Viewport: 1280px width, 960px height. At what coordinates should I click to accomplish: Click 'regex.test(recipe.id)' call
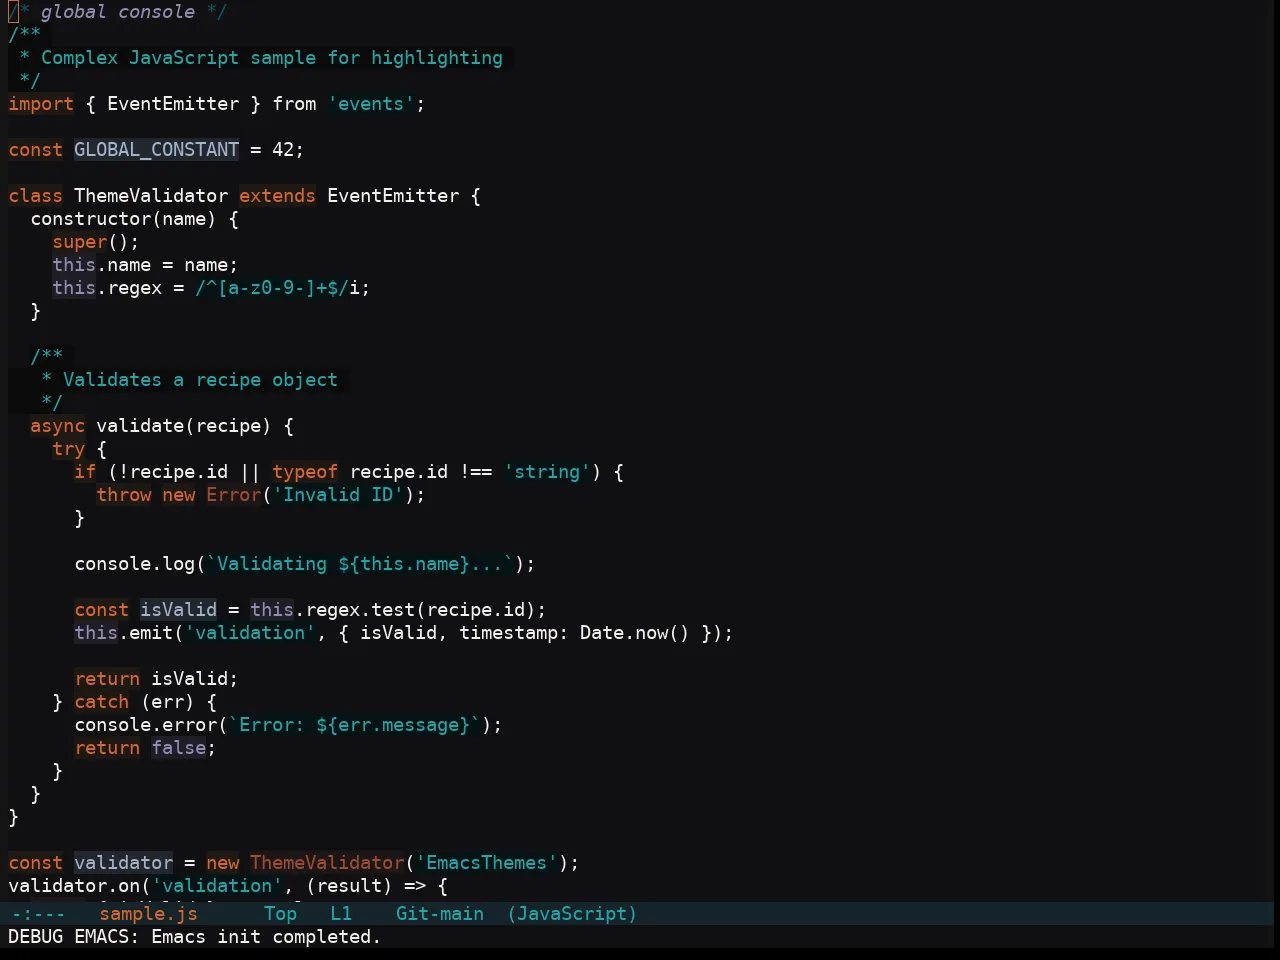coord(420,610)
